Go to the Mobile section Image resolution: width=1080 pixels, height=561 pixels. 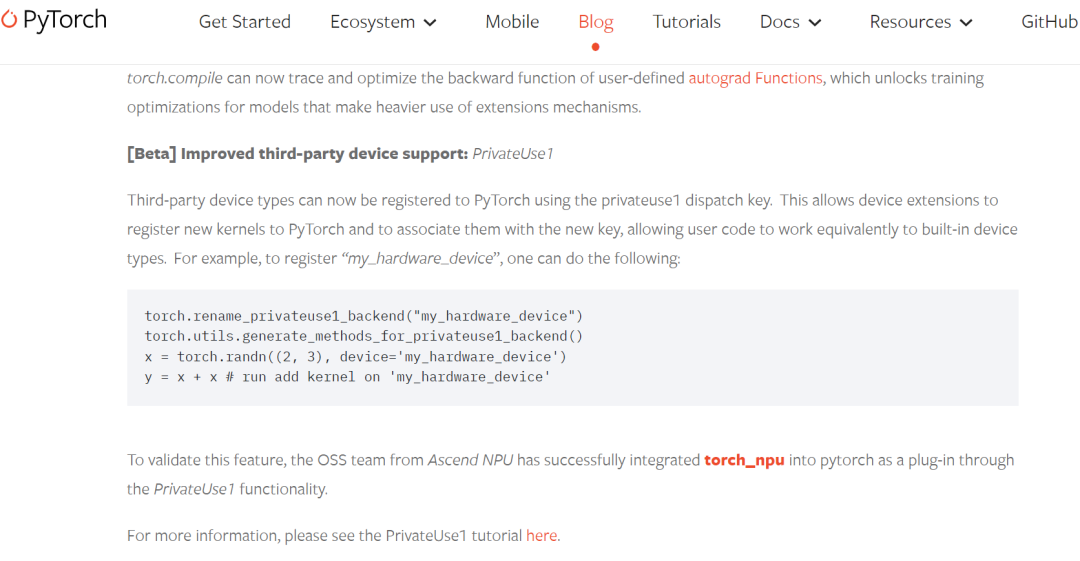512,22
